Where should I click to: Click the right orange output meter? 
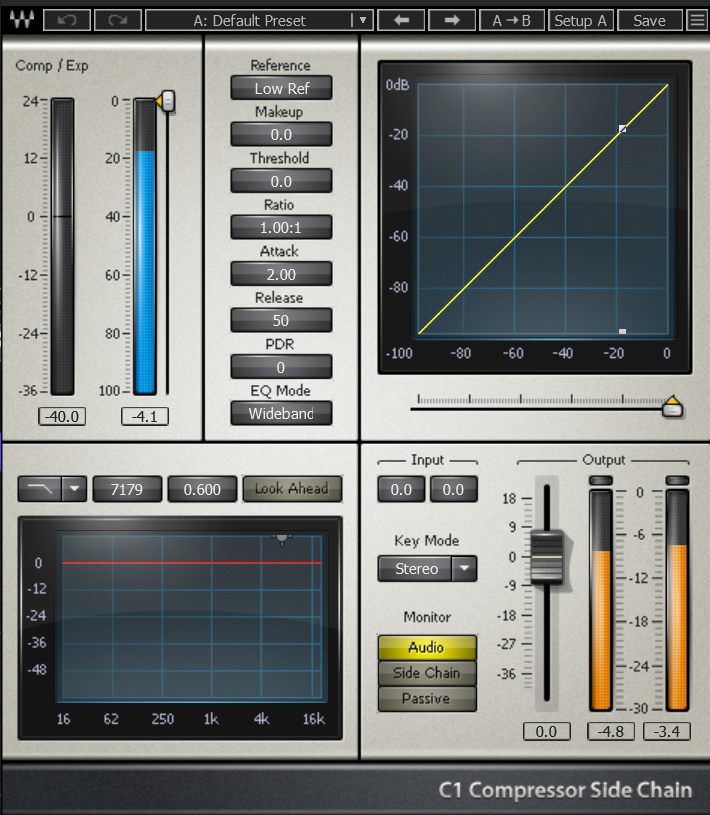pyautogui.click(x=678, y=599)
